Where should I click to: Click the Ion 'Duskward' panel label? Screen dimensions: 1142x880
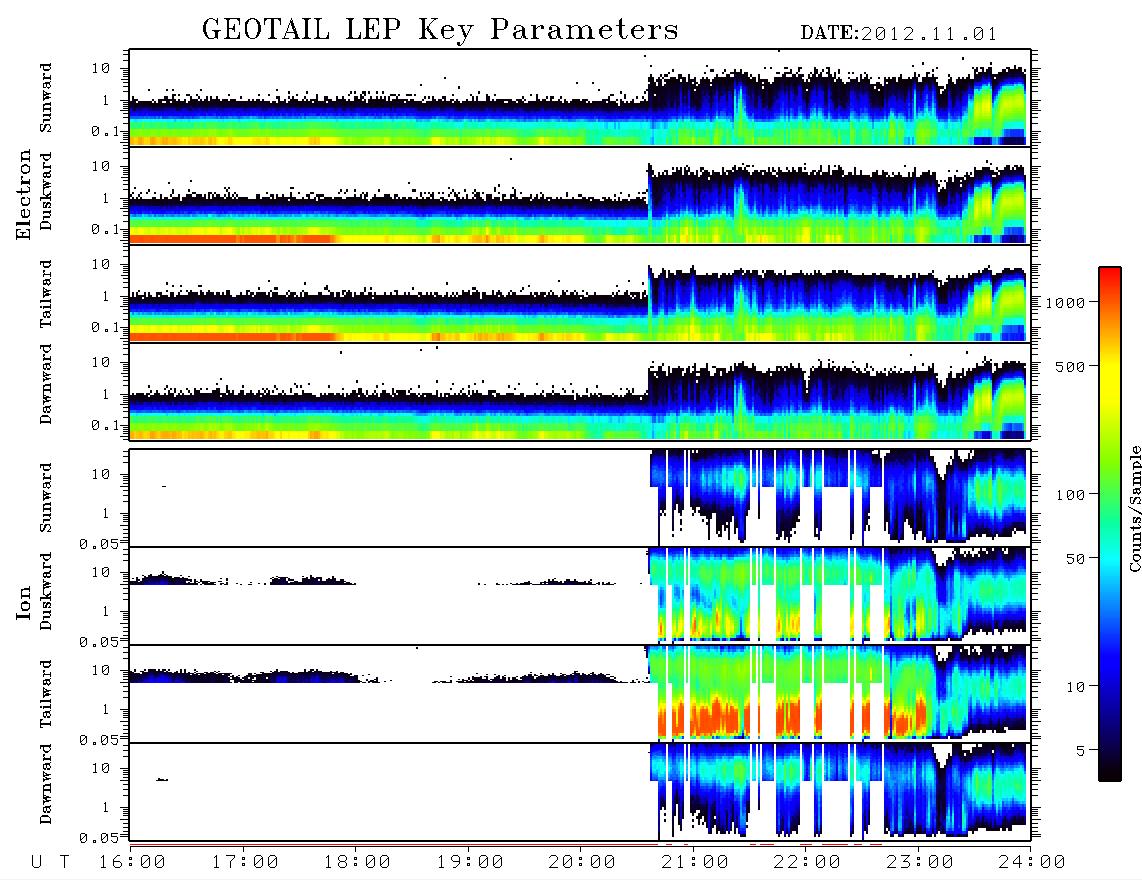(46, 591)
